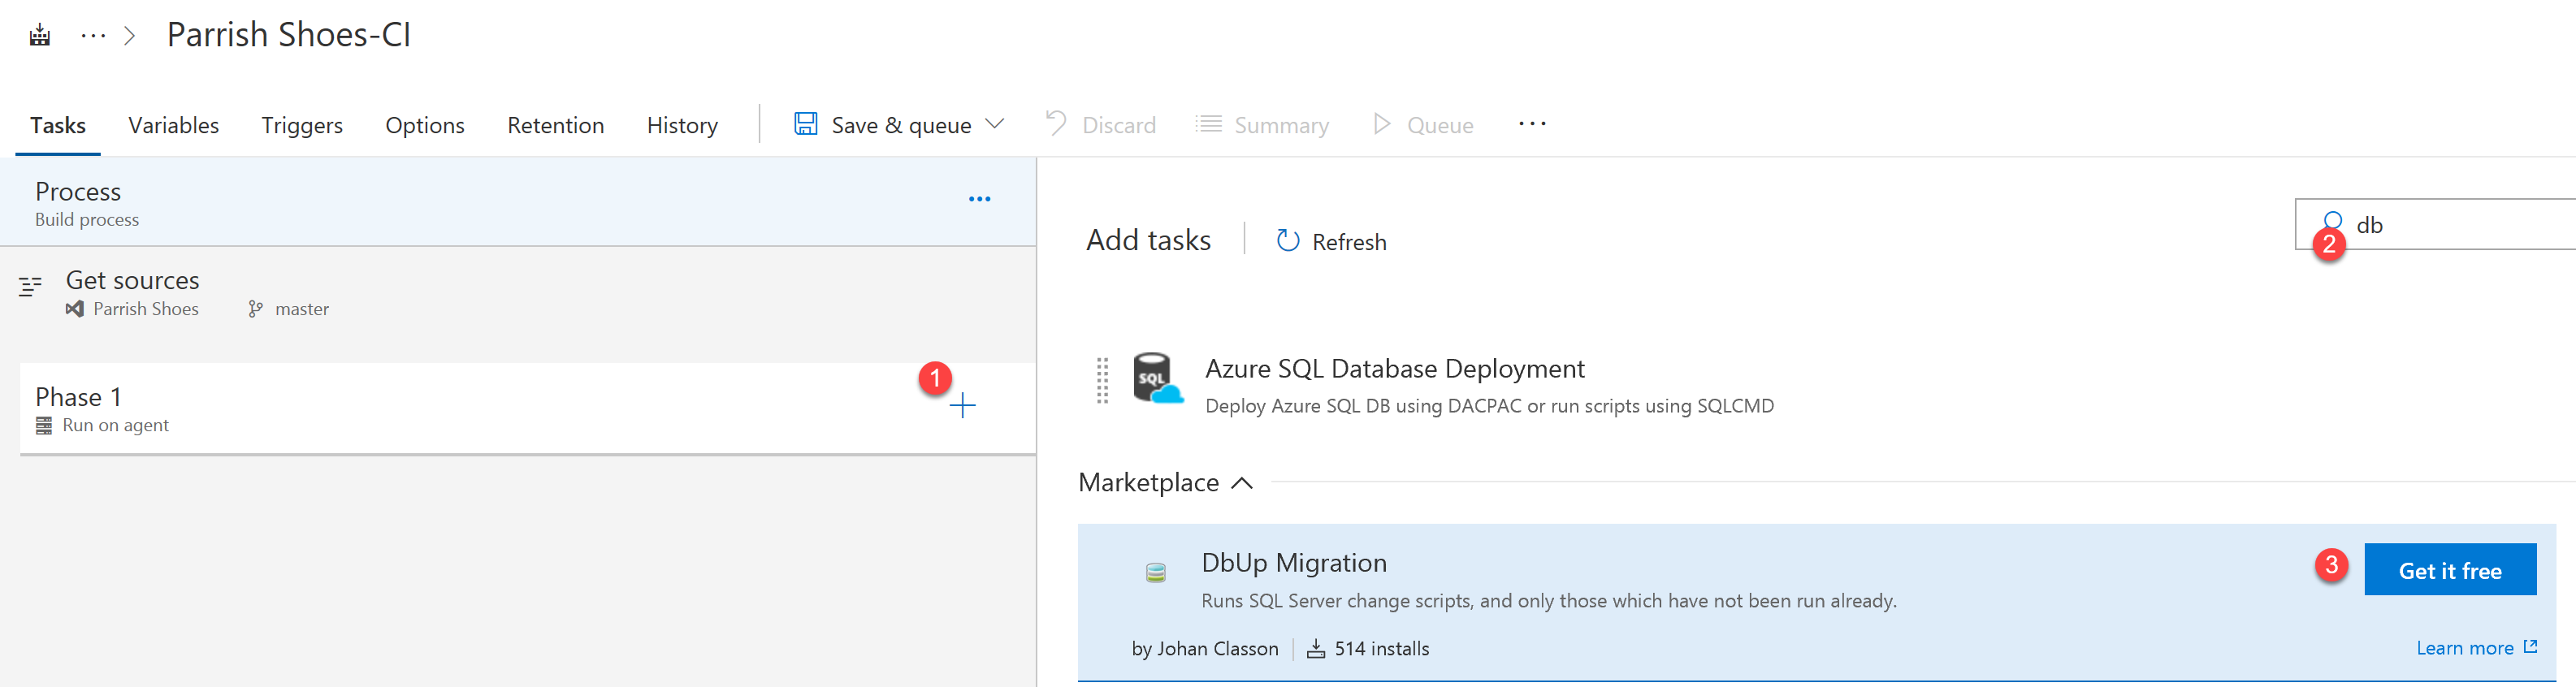Click the plus icon on Phase 1
The height and width of the screenshot is (687, 2576).
[962, 405]
